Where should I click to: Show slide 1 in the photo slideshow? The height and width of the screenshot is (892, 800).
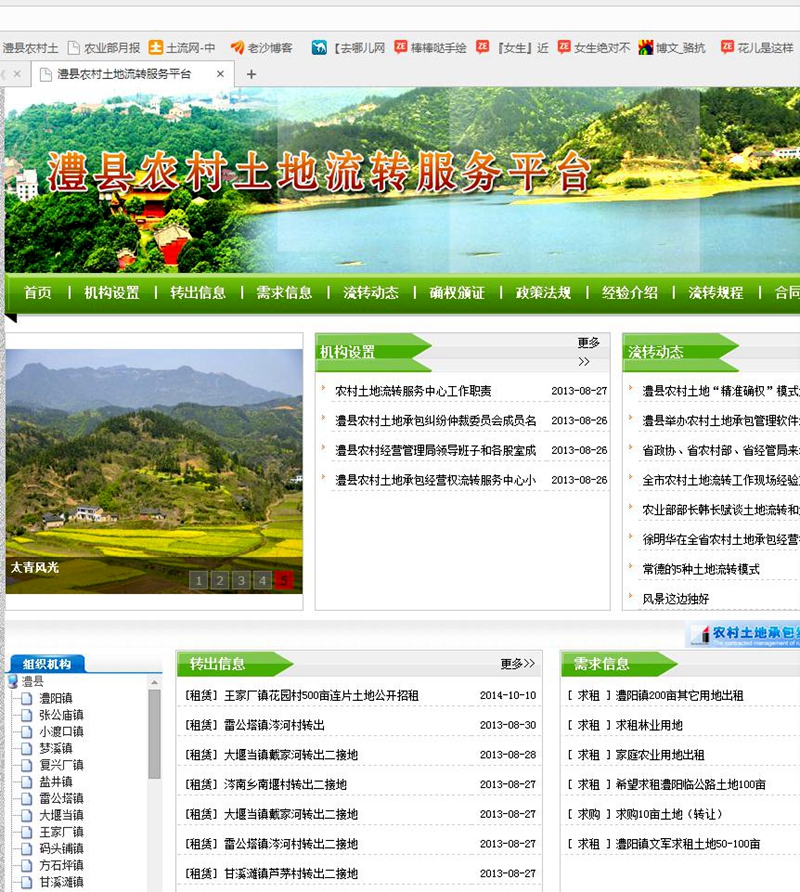(198, 580)
